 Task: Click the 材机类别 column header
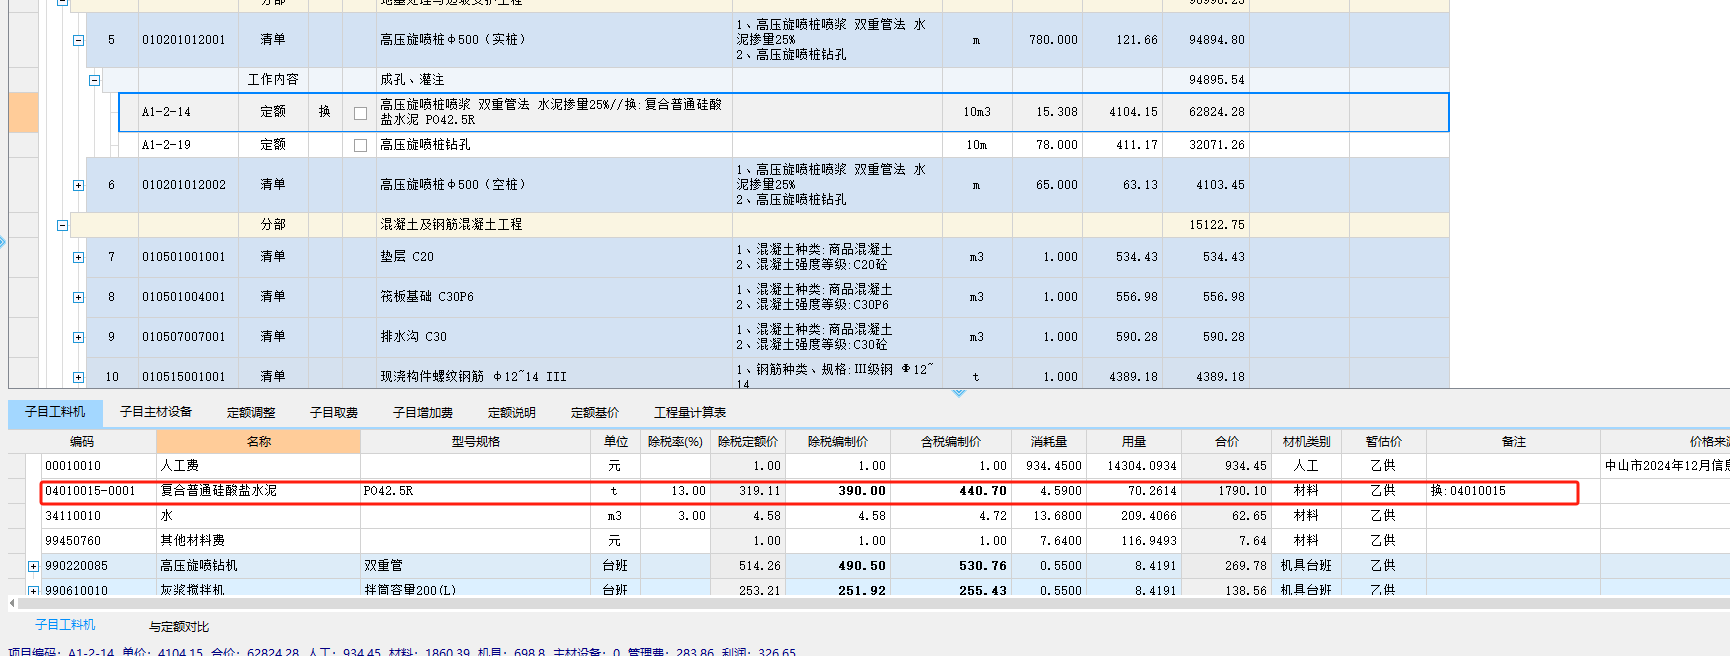tap(1306, 441)
